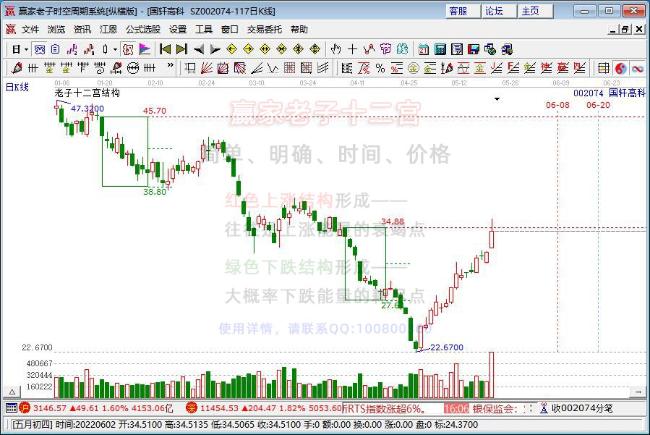Click the 45.70 price label
The width and height of the screenshot is (650, 435).
coord(155,111)
